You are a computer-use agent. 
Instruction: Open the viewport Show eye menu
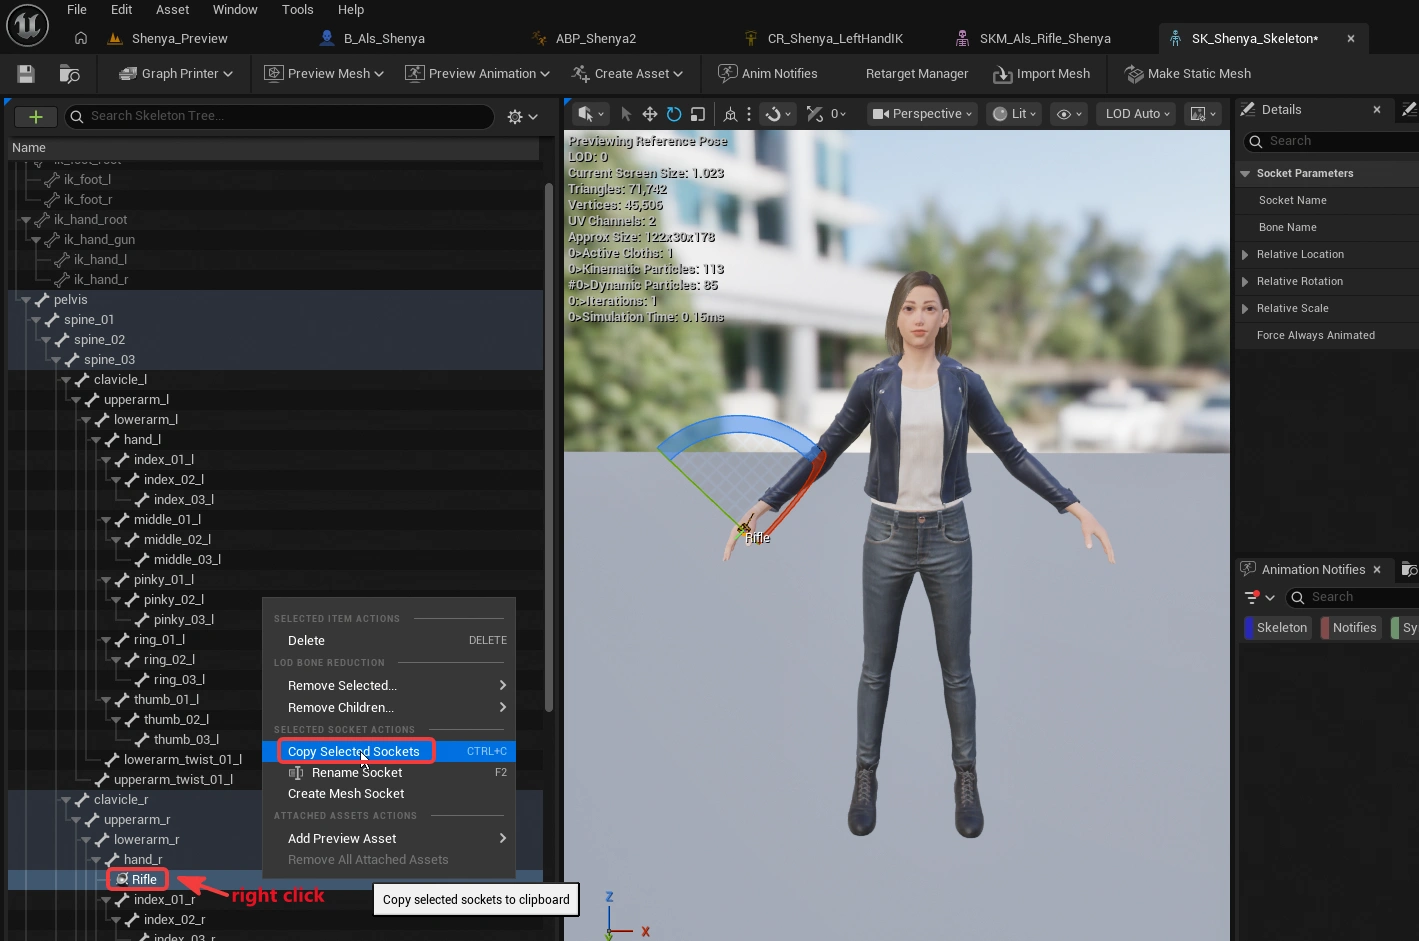click(x=1069, y=114)
